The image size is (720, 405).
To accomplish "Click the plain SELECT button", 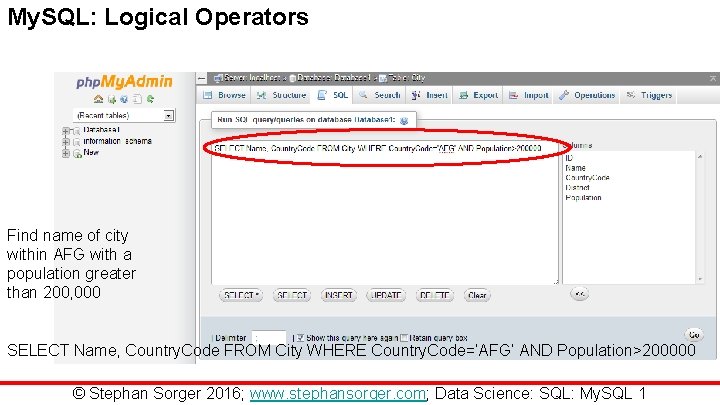I will click(292, 295).
